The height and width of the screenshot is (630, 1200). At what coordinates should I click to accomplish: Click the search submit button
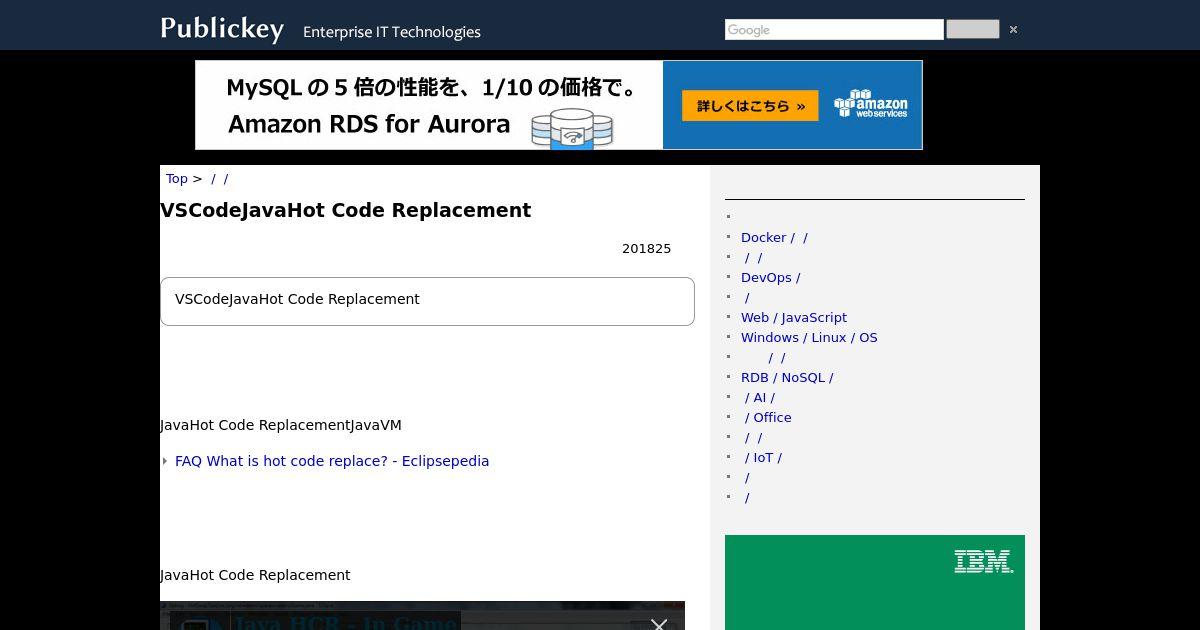point(973,29)
